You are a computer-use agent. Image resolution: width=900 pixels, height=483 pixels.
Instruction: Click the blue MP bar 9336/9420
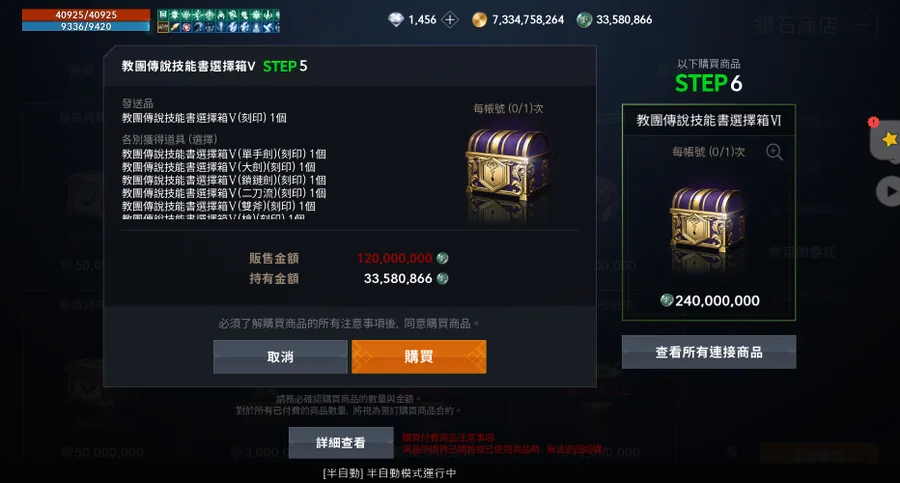point(86,26)
